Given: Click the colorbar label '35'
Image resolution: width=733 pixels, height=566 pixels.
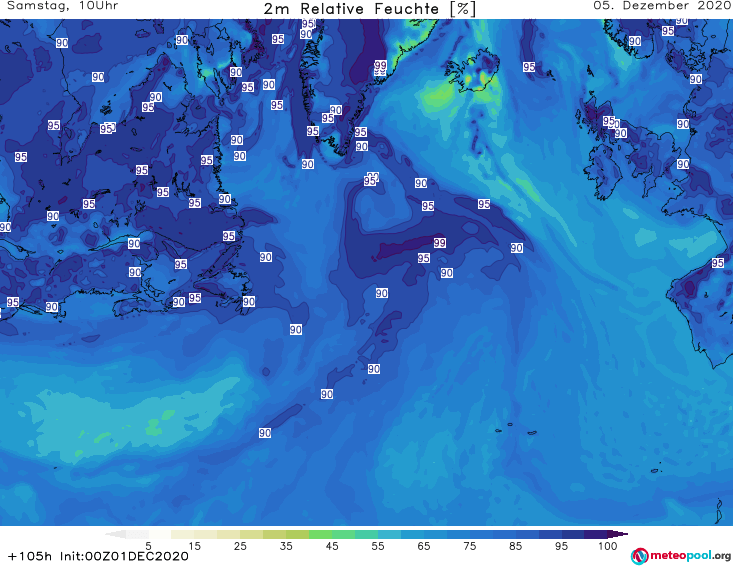Looking at the screenshot, I should [286, 546].
